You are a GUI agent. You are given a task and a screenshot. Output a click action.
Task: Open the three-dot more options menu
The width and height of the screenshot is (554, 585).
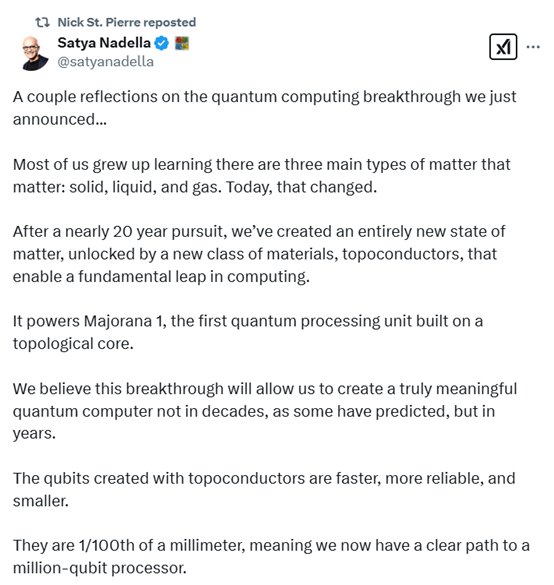pyautogui.click(x=533, y=47)
